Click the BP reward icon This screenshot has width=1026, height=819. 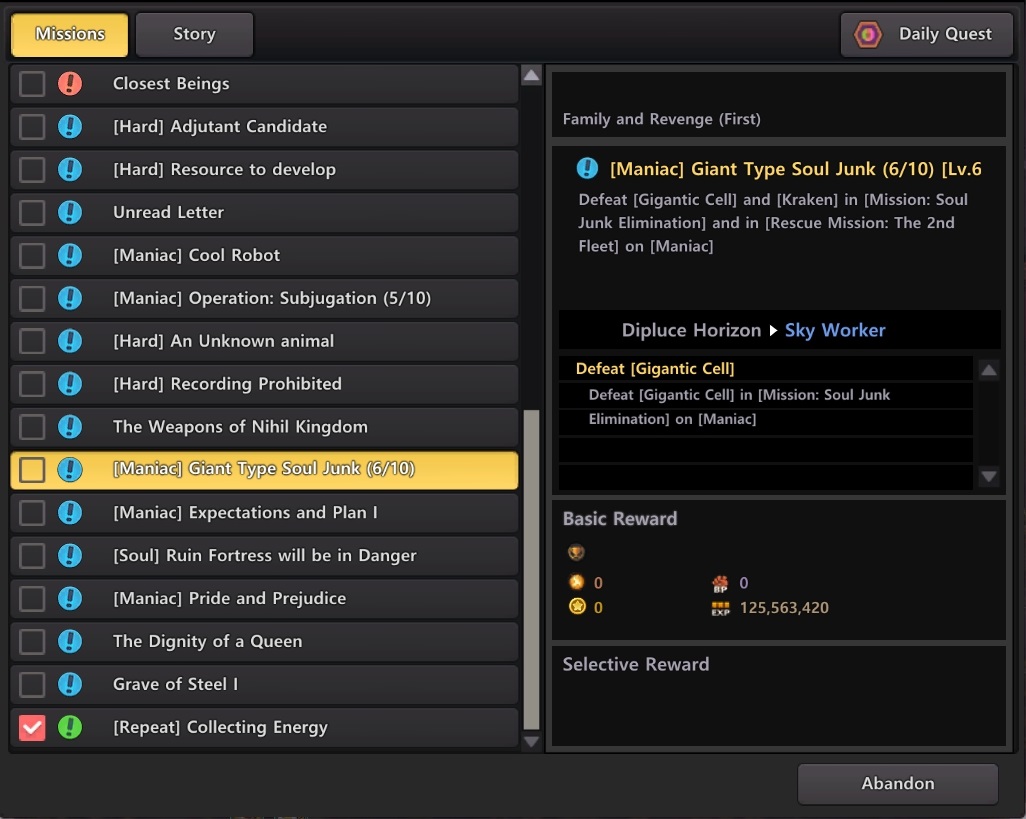[x=720, y=583]
